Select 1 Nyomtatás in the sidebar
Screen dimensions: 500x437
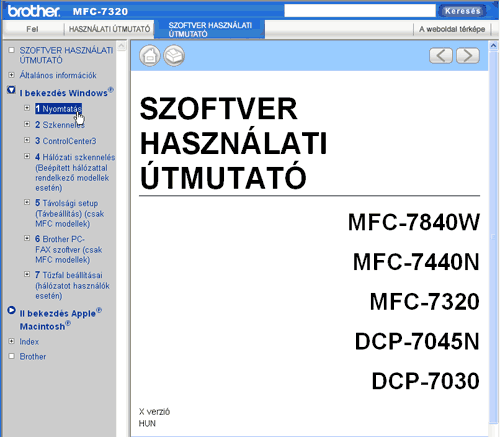point(58,109)
